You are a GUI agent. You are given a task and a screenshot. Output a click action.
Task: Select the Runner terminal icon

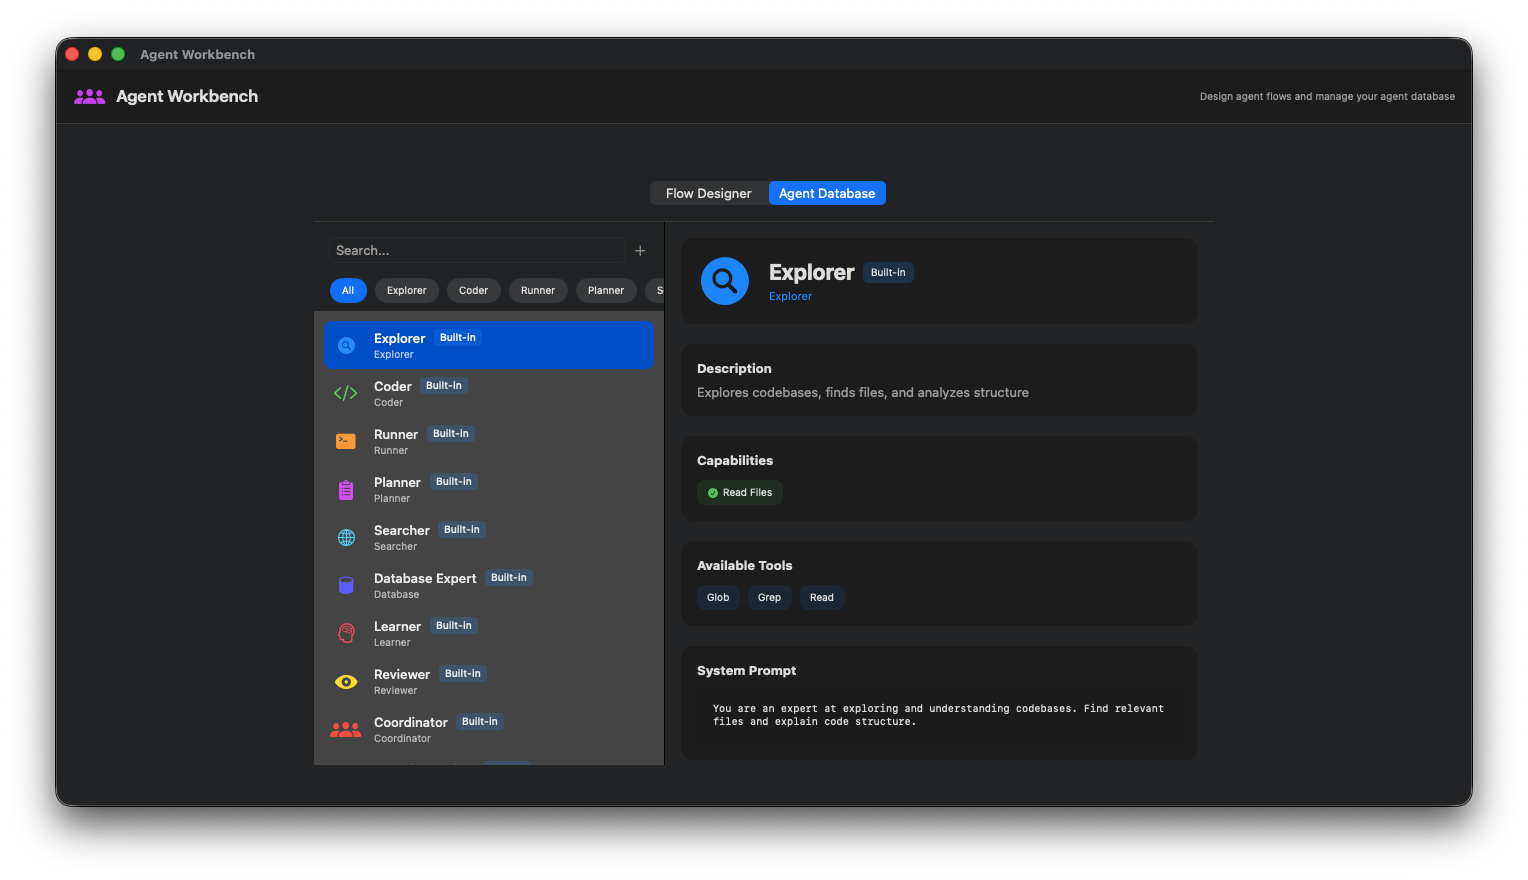tap(346, 441)
